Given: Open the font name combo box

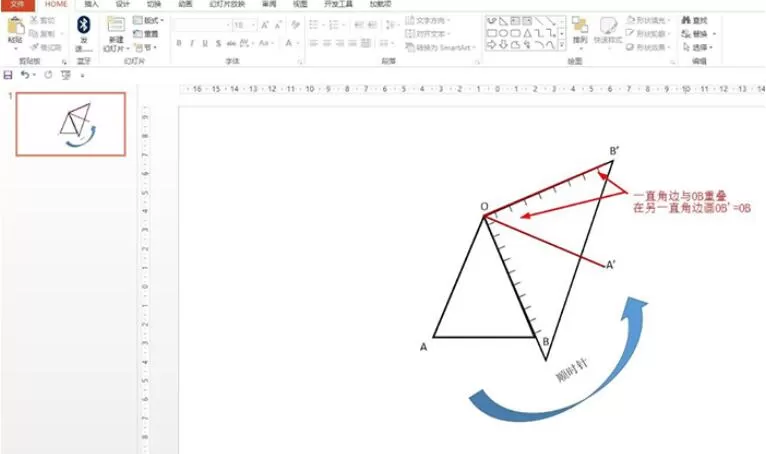Looking at the screenshot, I should (x=202, y=25).
